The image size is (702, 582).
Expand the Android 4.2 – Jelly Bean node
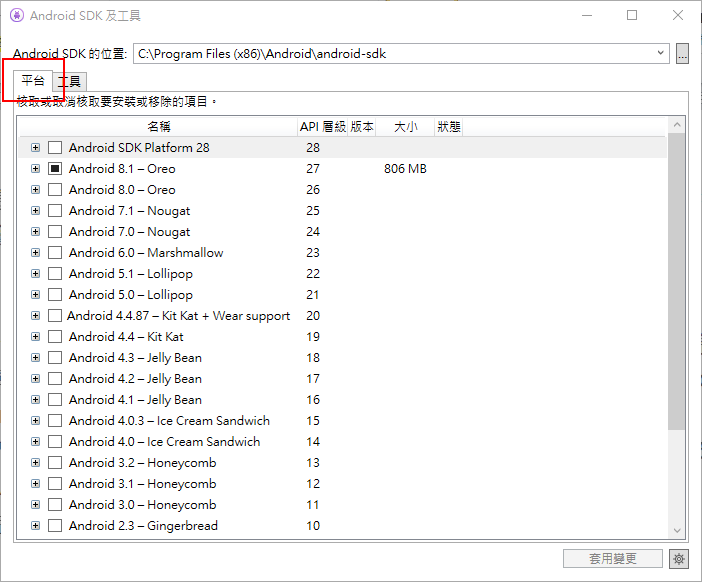[35, 379]
